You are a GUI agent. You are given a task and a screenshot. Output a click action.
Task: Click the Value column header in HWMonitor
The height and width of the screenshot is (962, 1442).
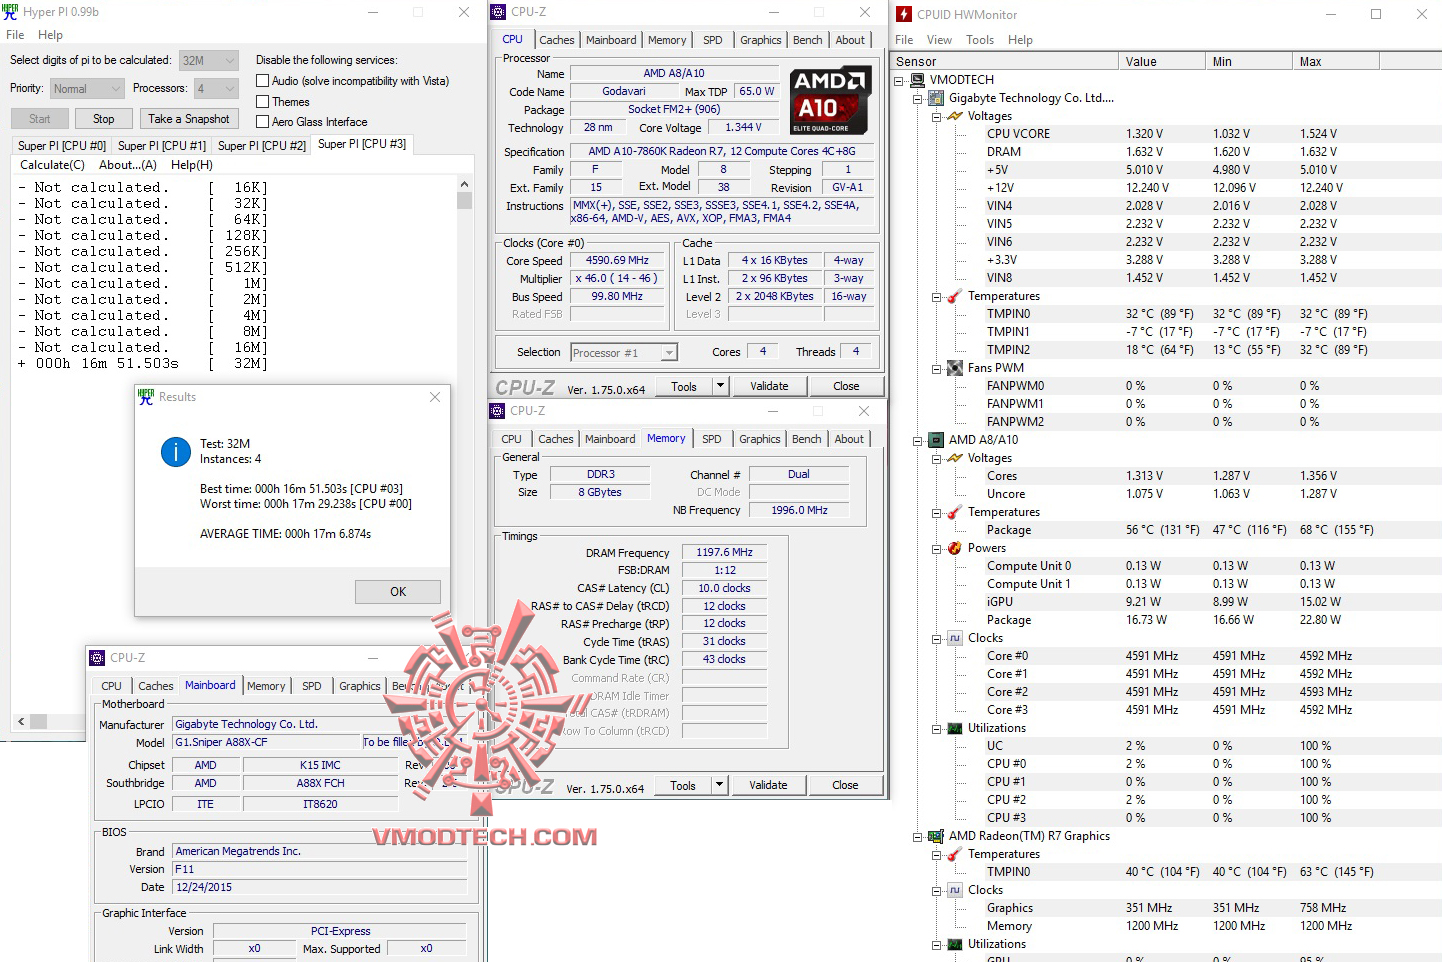coord(1162,62)
